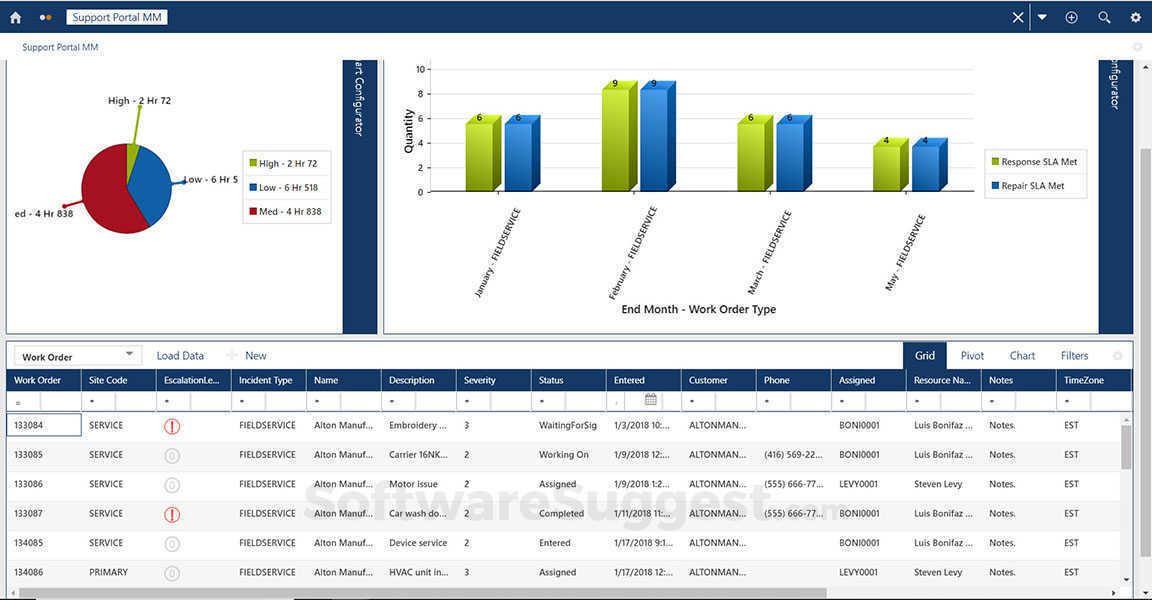Open grid settings gear beside Filters
The height and width of the screenshot is (600, 1152).
pos(1117,355)
